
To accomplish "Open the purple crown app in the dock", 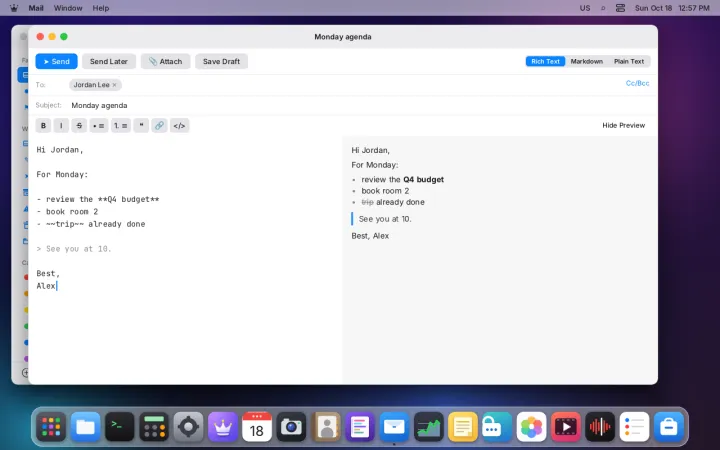I will (x=223, y=427).
